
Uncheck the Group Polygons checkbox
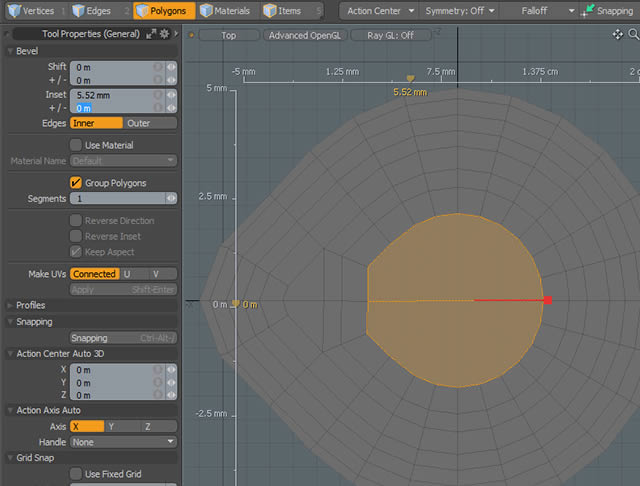click(76, 182)
